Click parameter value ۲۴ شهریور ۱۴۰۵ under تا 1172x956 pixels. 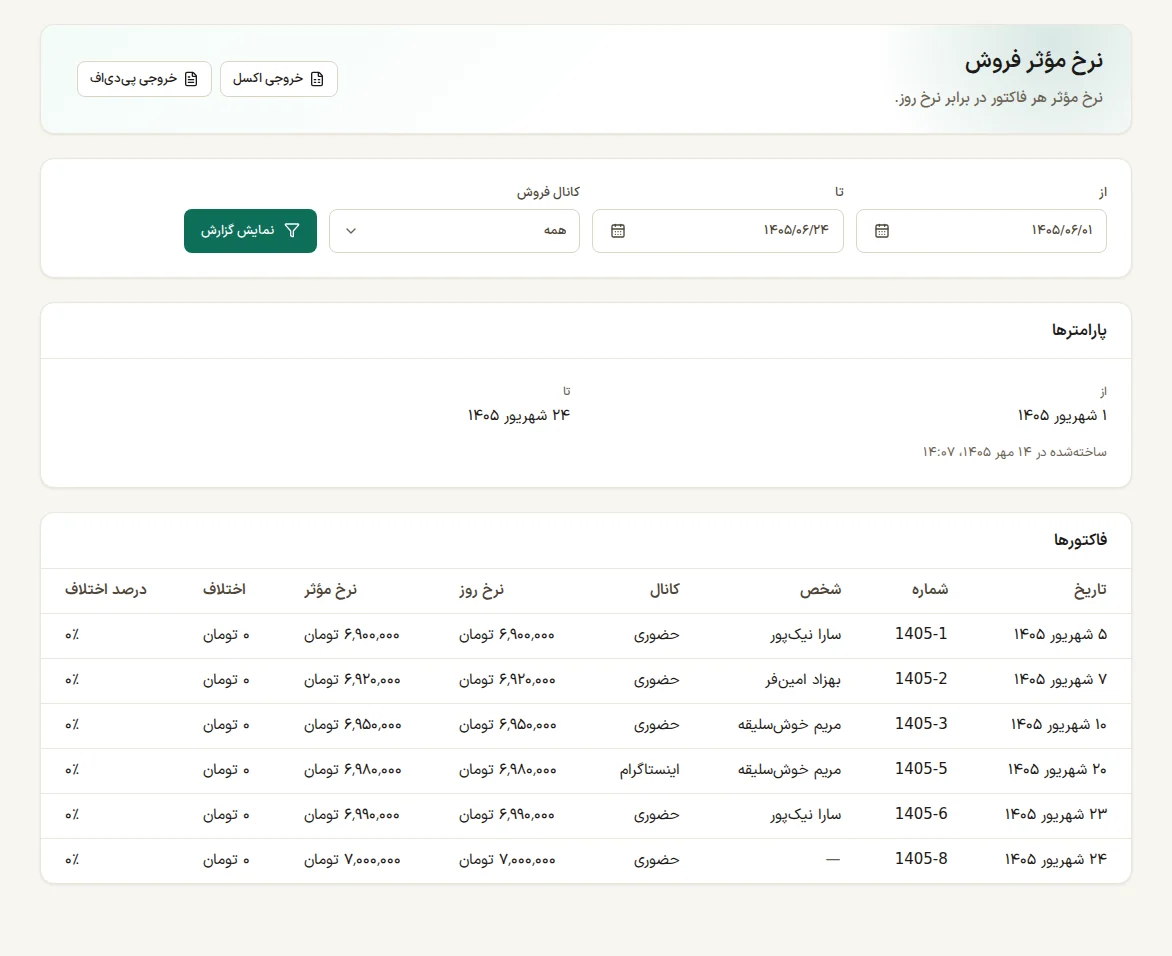tap(519, 415)
